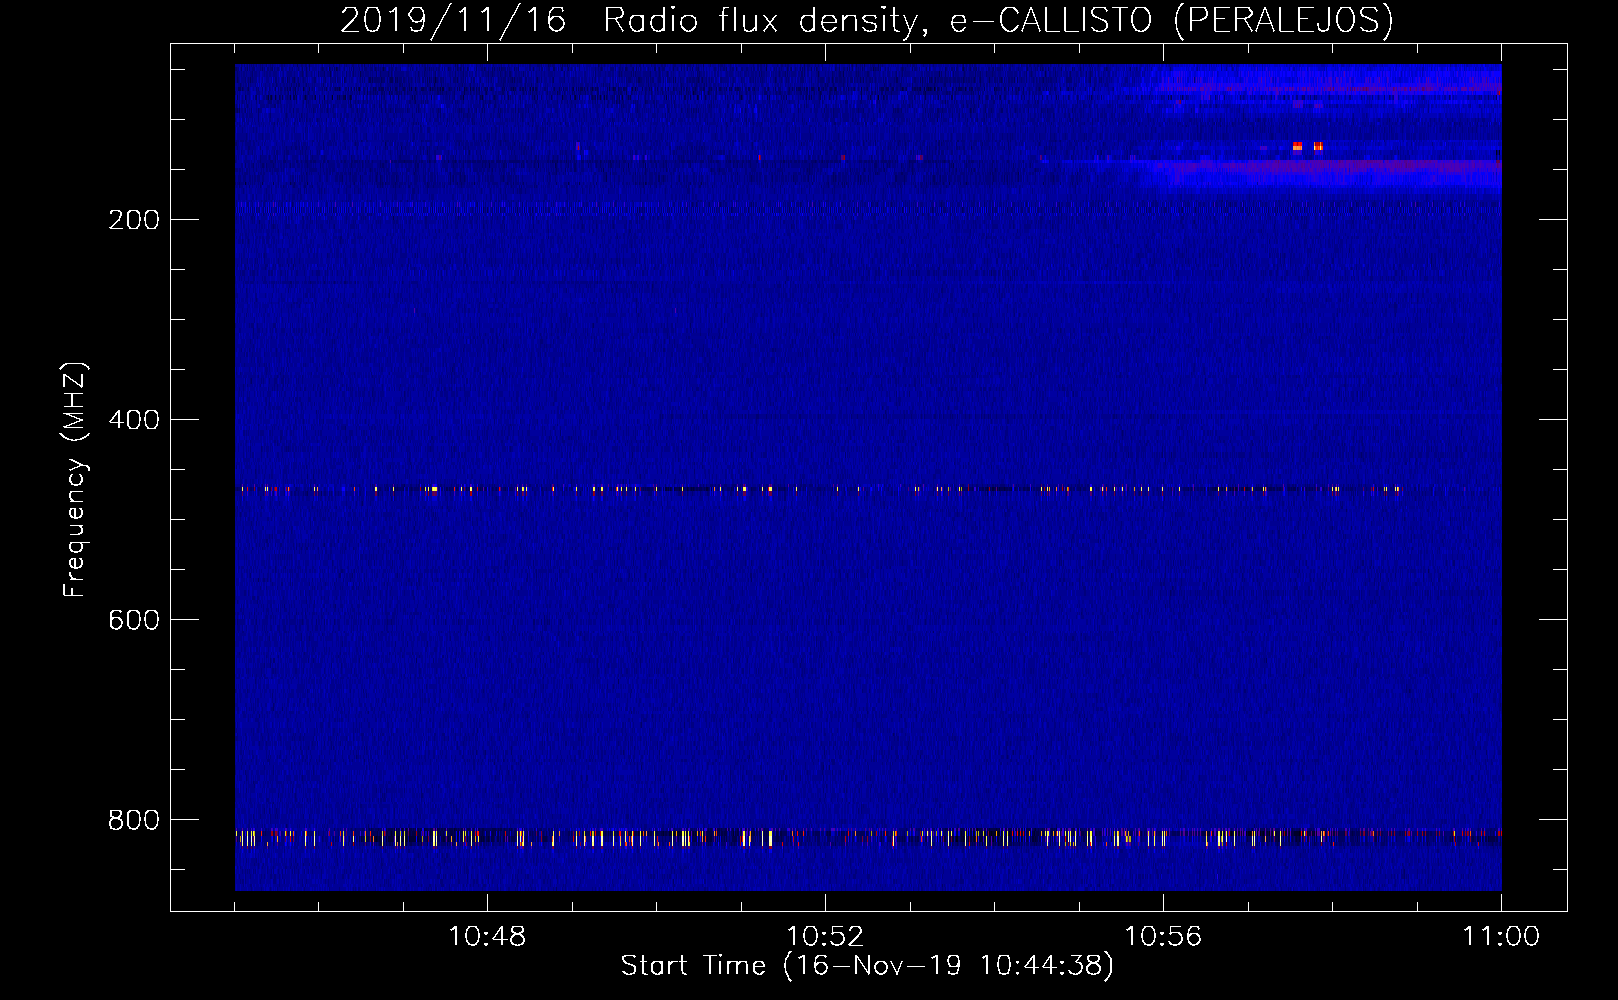Viewport: 1618px width, 1000px height.
Task: Click the 600 MHz frequency tick label
Action: (x=134, y=620)
